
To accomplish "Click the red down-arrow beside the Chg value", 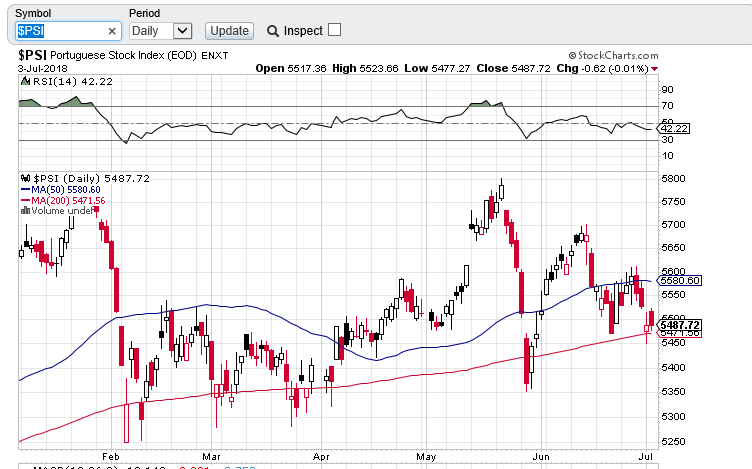I will pyautogui.click(x=655, y=69).
